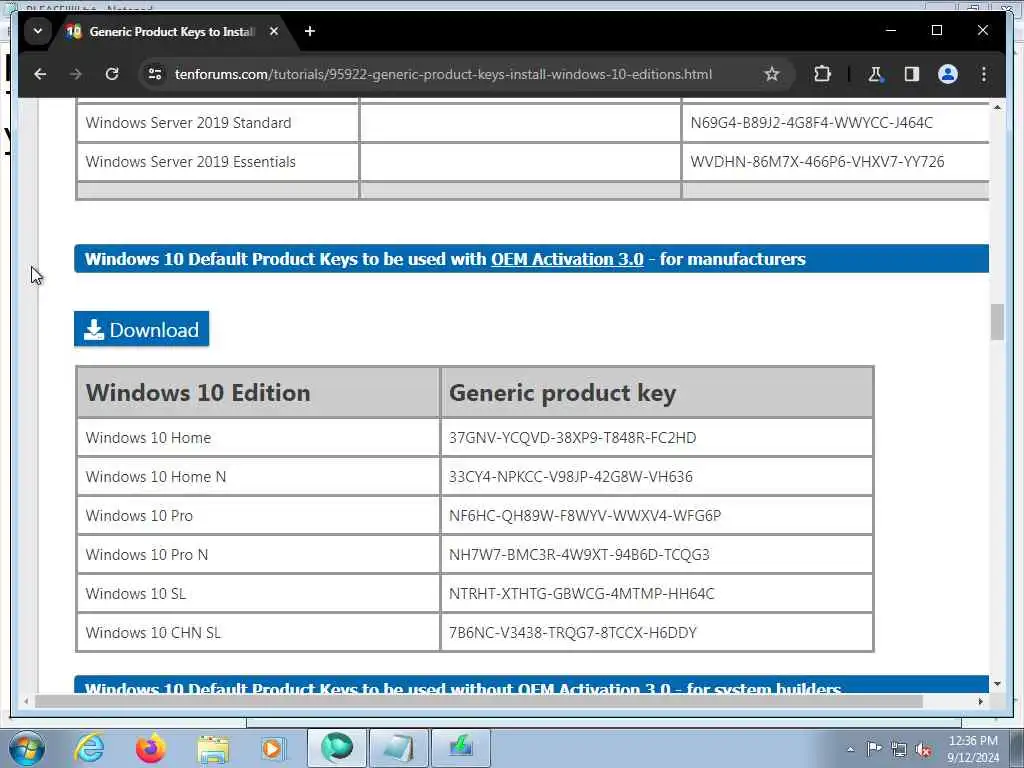
Task: Open the green arrow installer taskbar icon
Action: 460,748
